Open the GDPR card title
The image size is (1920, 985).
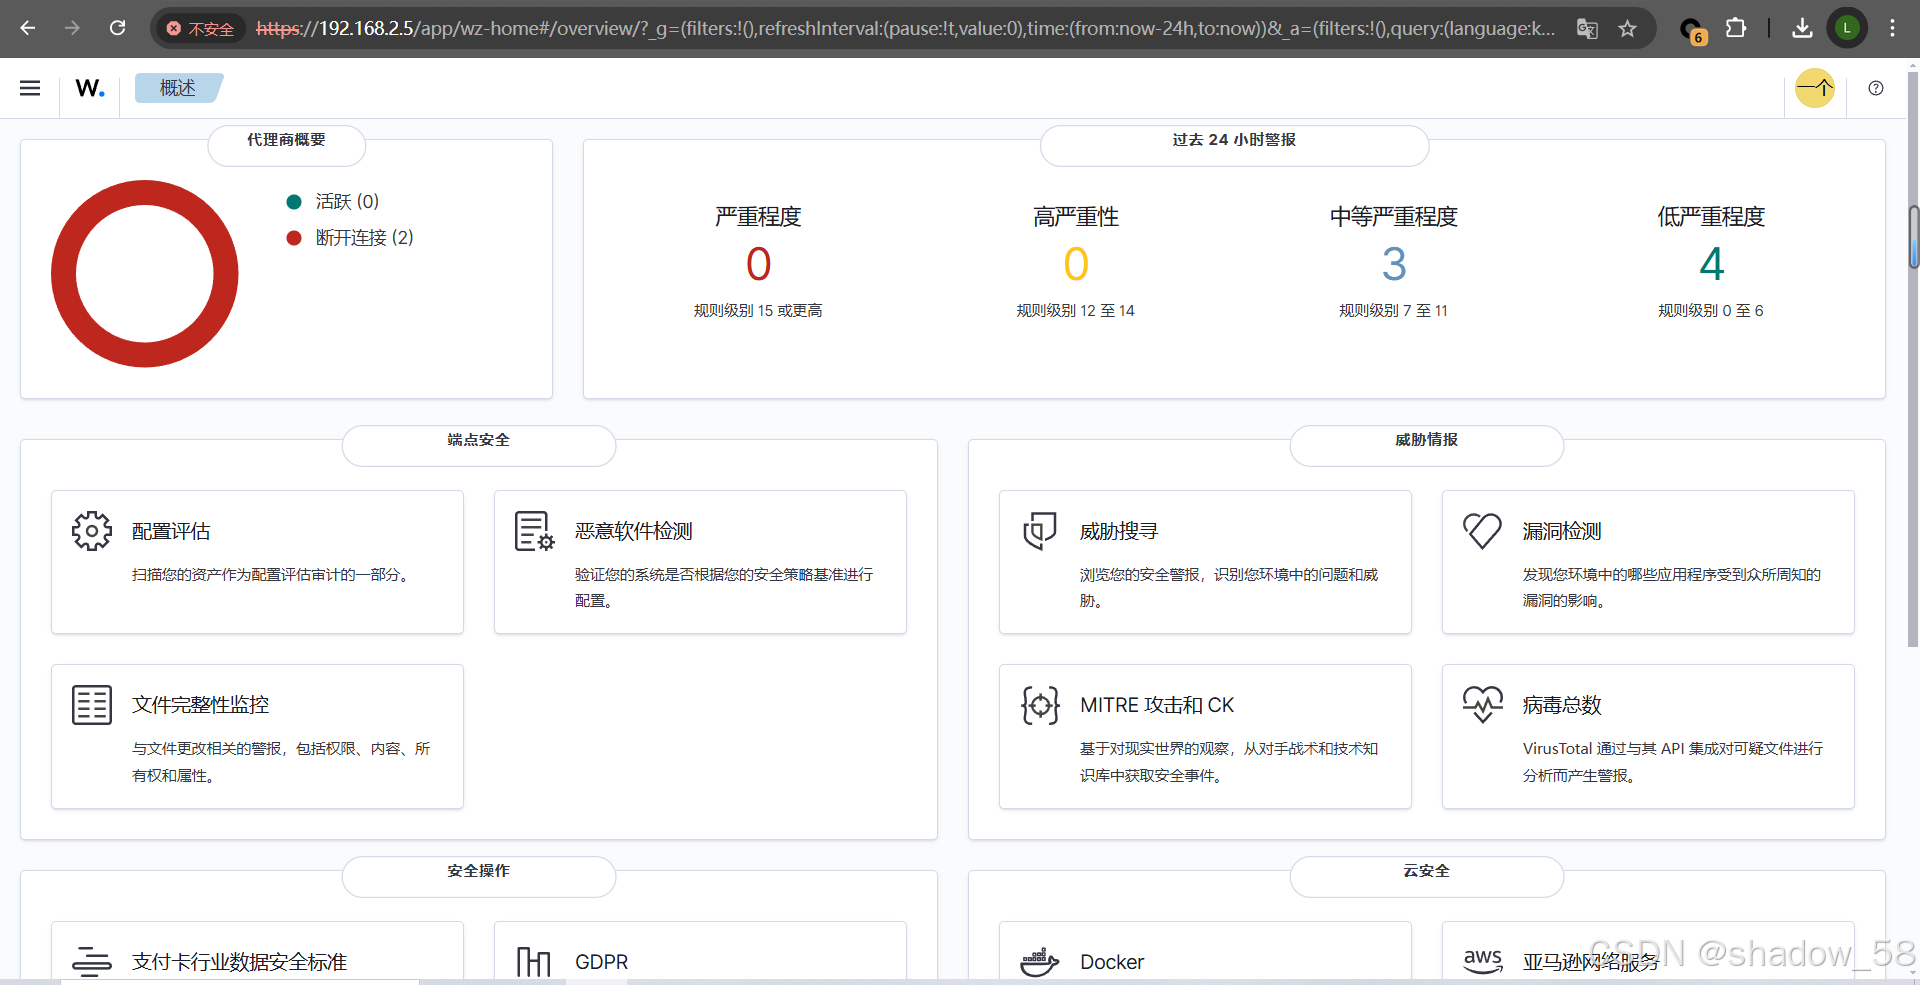point(601,962)
